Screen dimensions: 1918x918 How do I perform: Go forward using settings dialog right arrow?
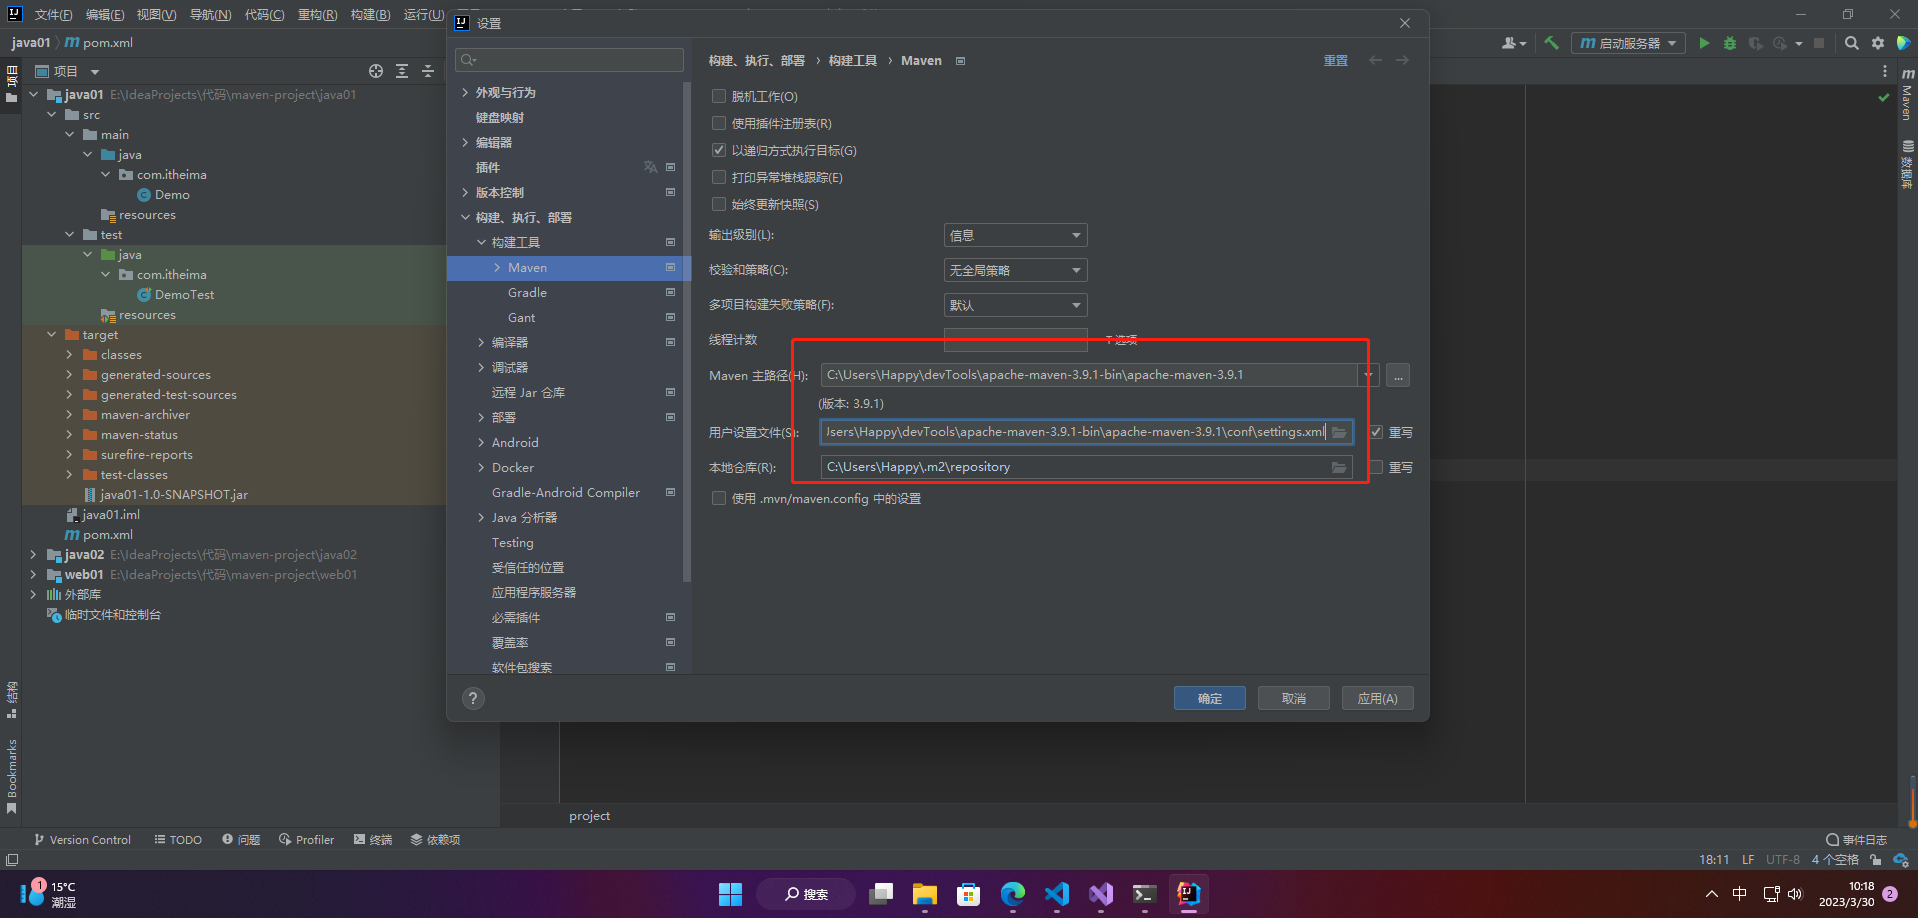(1403, 60)
